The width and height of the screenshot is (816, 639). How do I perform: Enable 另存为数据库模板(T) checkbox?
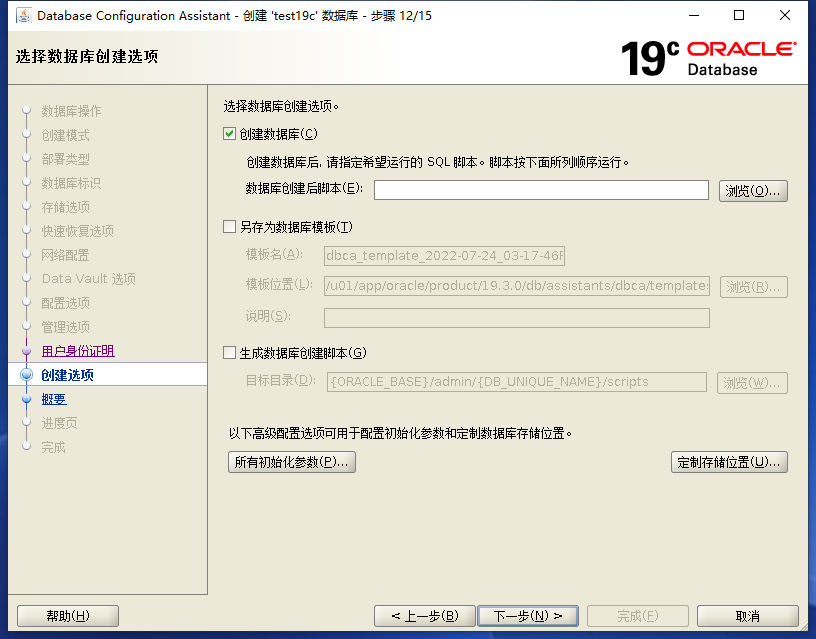click(230, 226)
